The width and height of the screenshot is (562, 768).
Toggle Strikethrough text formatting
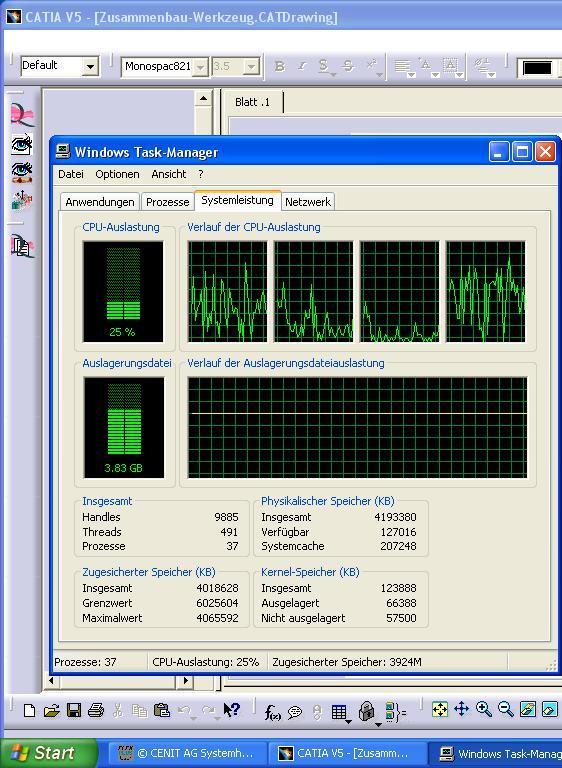tap(348, 66)
